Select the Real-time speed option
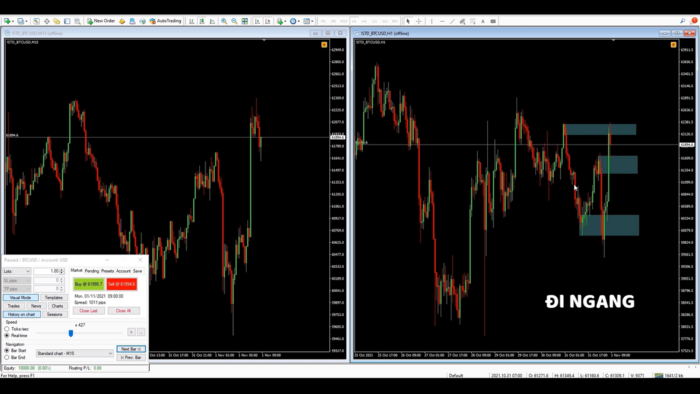This screenshot has width=700, height=394. tap(7, 335)
